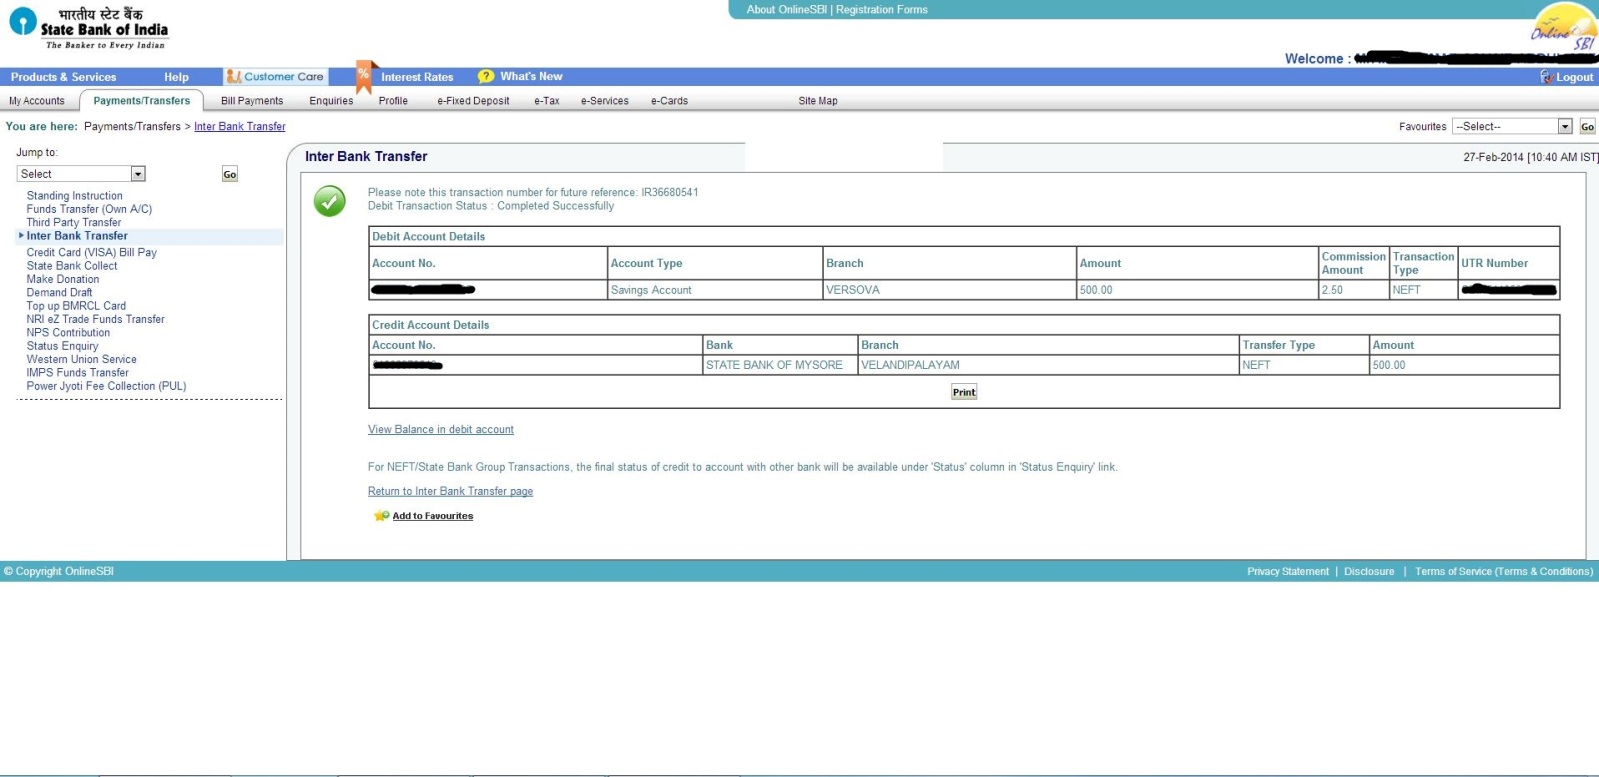The width and height of the screenshot is (1599, 777).
Task: Click About OnlineSBI link
Action: coord(787,9)
